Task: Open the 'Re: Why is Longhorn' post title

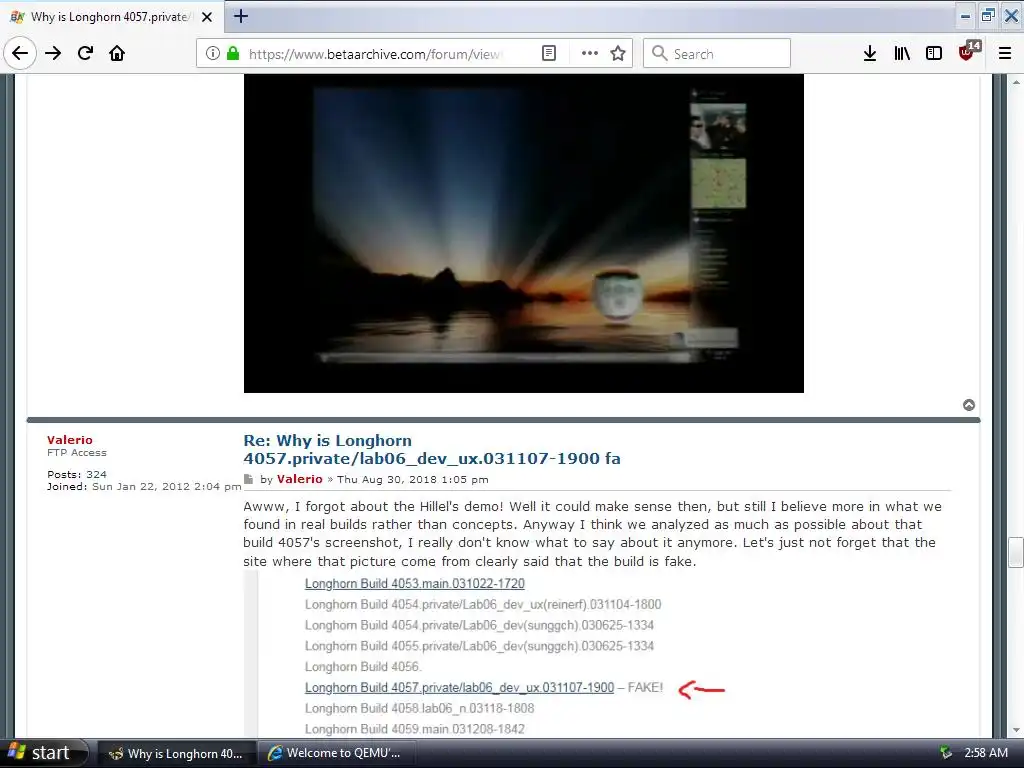Action: click(432, 449)
